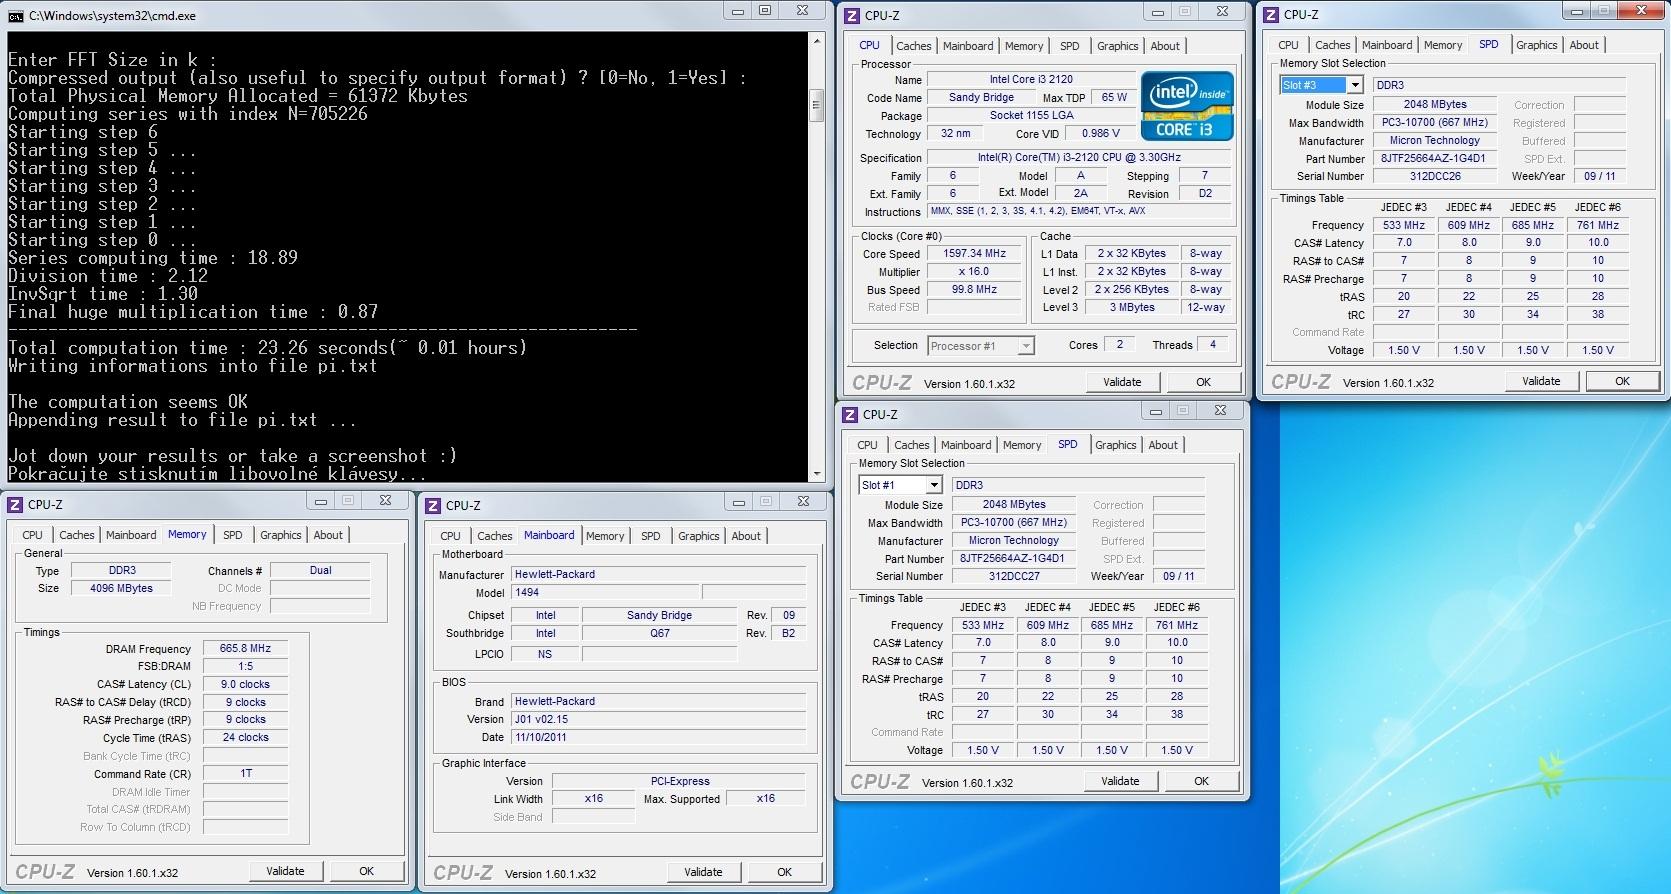
Task: Click the CPU-Z Z icon in CPU window
Action: 852,15
